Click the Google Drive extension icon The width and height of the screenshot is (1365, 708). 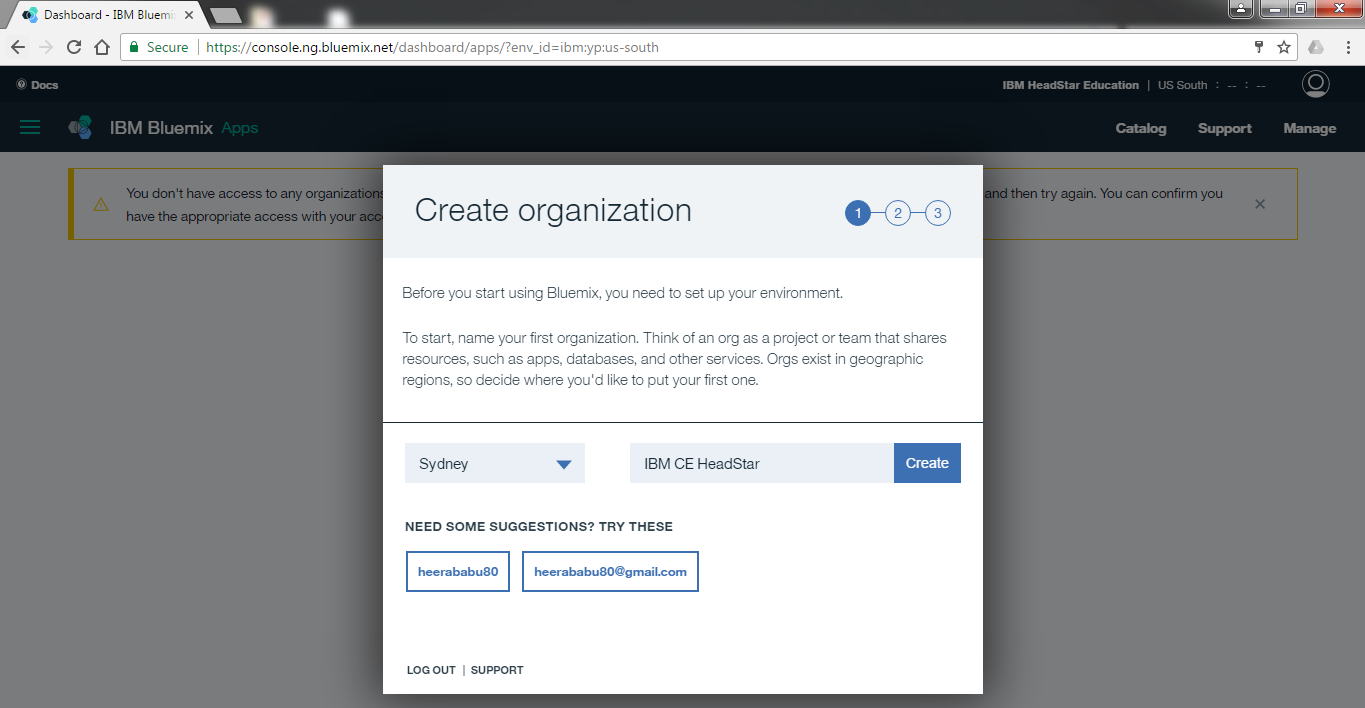click(x=1316, y=47)
